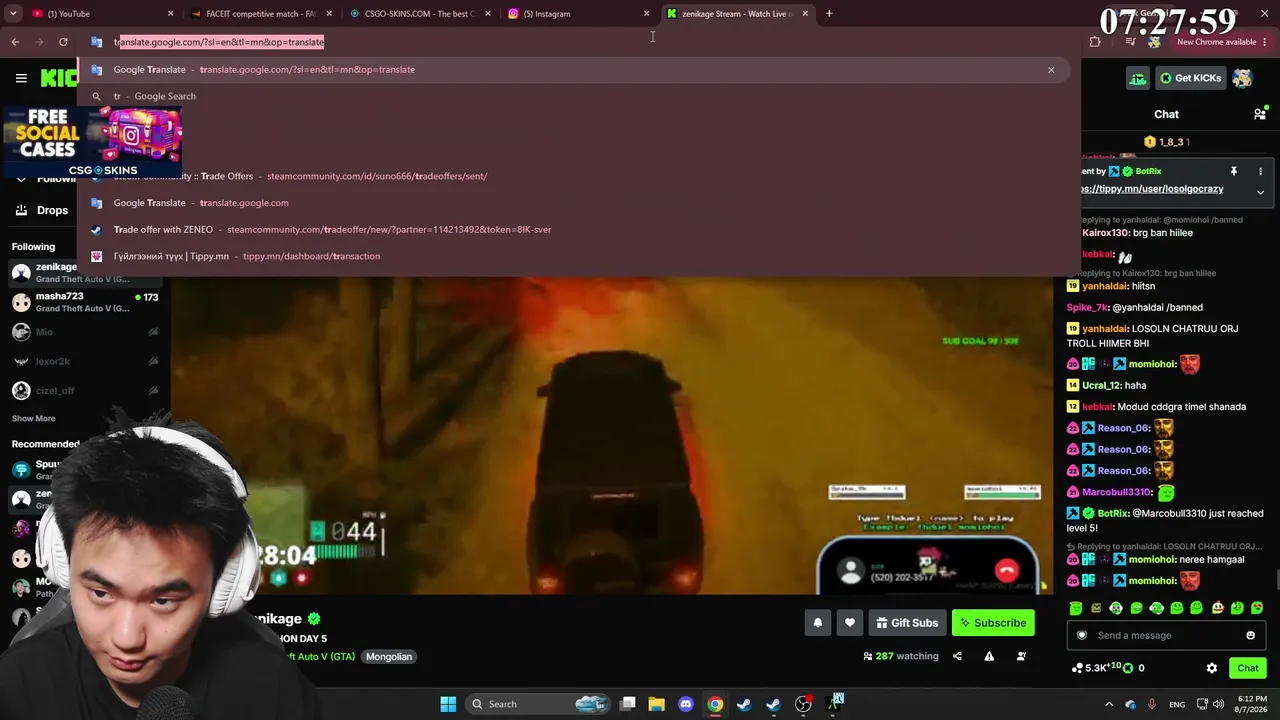Open a new browser tab
The image size is (1280, 720).
point(829,14)
